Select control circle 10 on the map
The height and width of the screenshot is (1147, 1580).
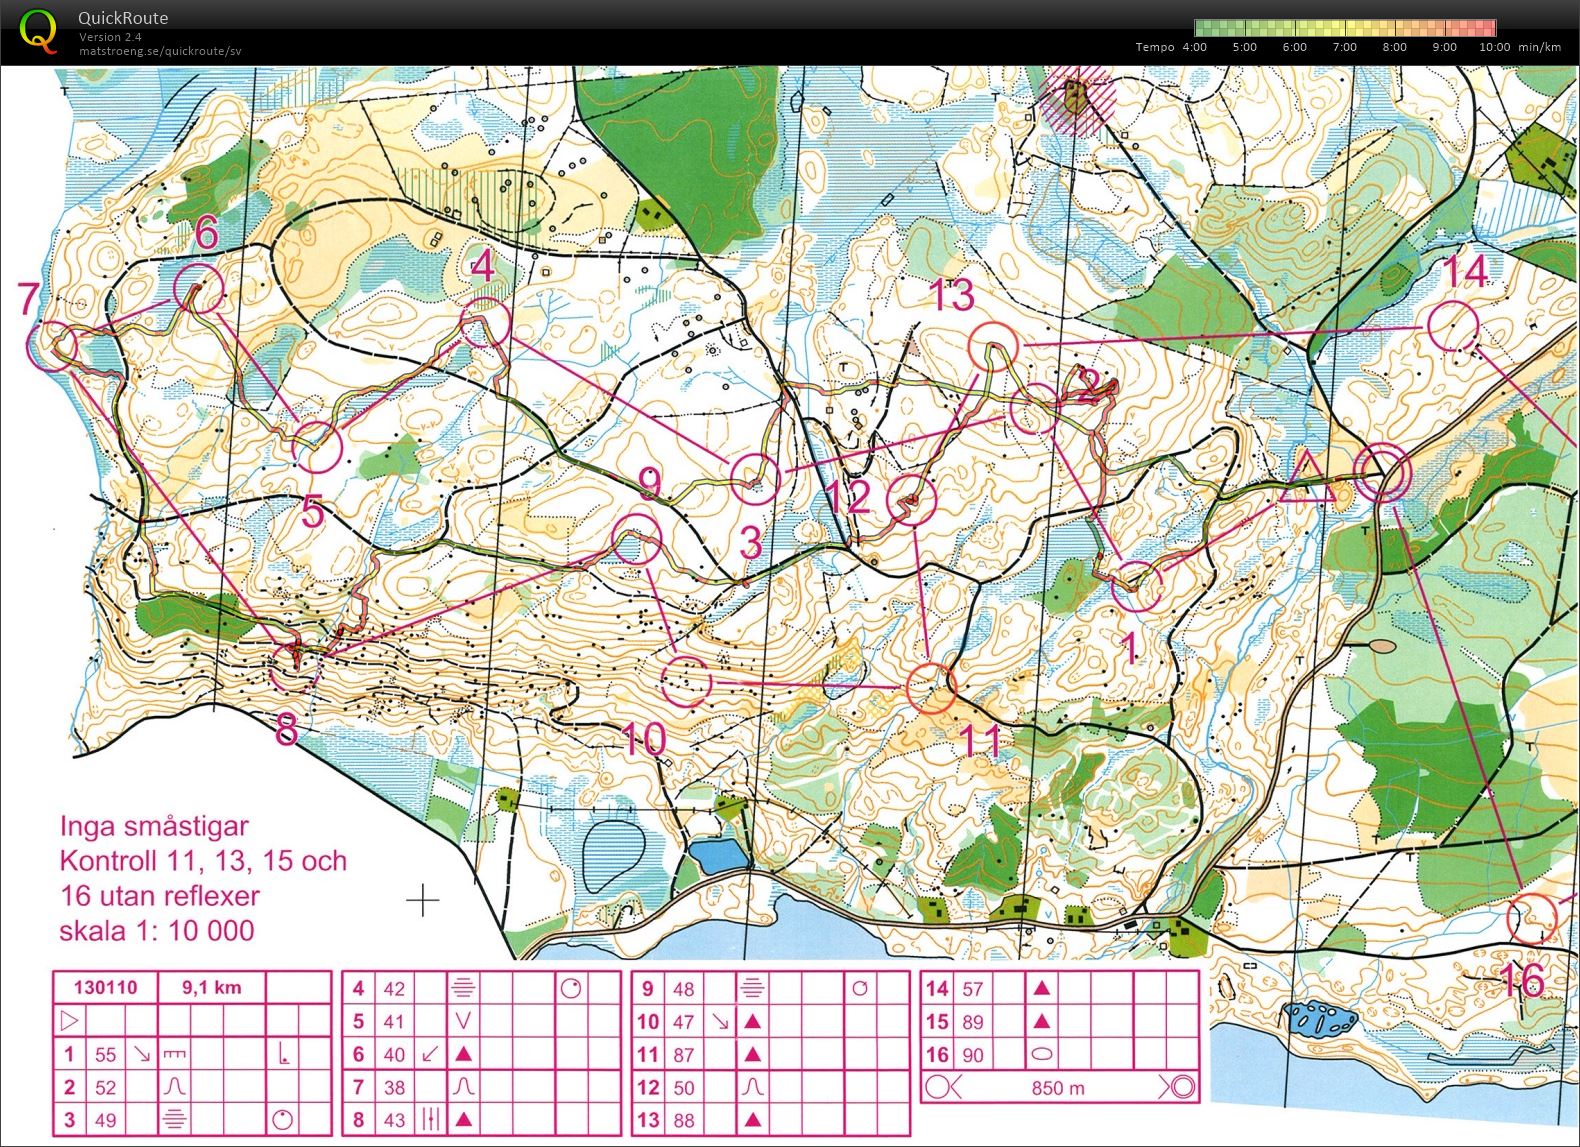pos(686,682)
